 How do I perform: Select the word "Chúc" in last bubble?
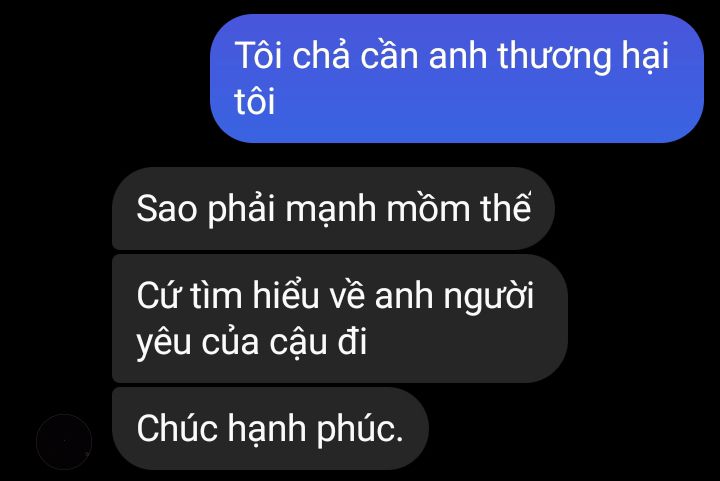pos(177,428)
